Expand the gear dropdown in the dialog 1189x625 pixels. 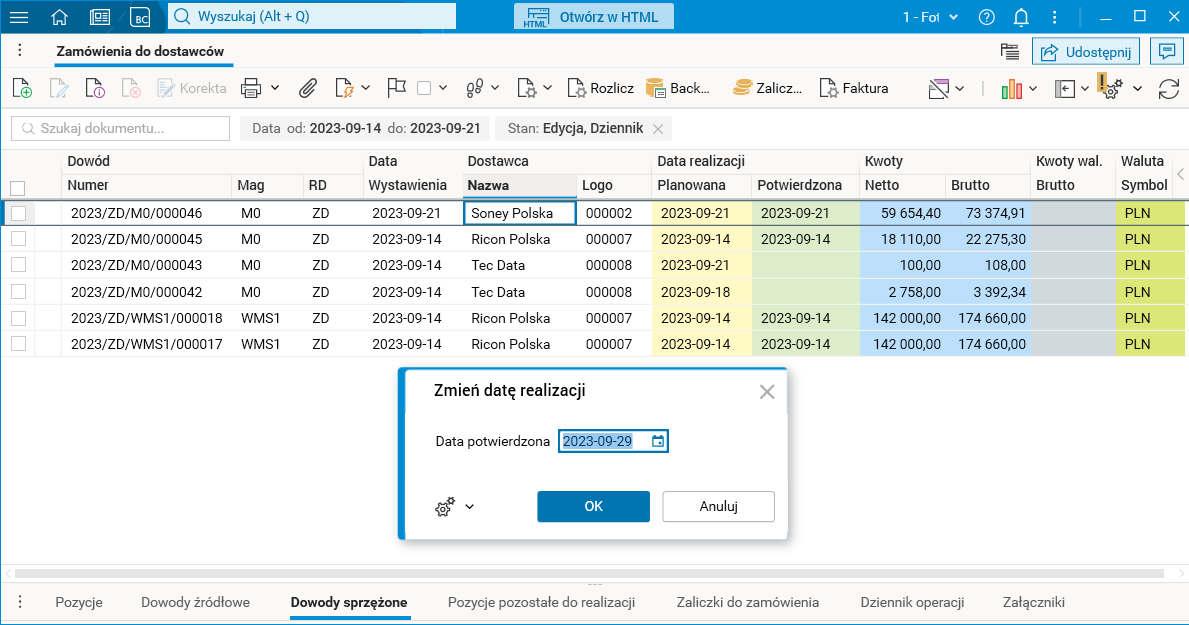click(x=469, y=507)
